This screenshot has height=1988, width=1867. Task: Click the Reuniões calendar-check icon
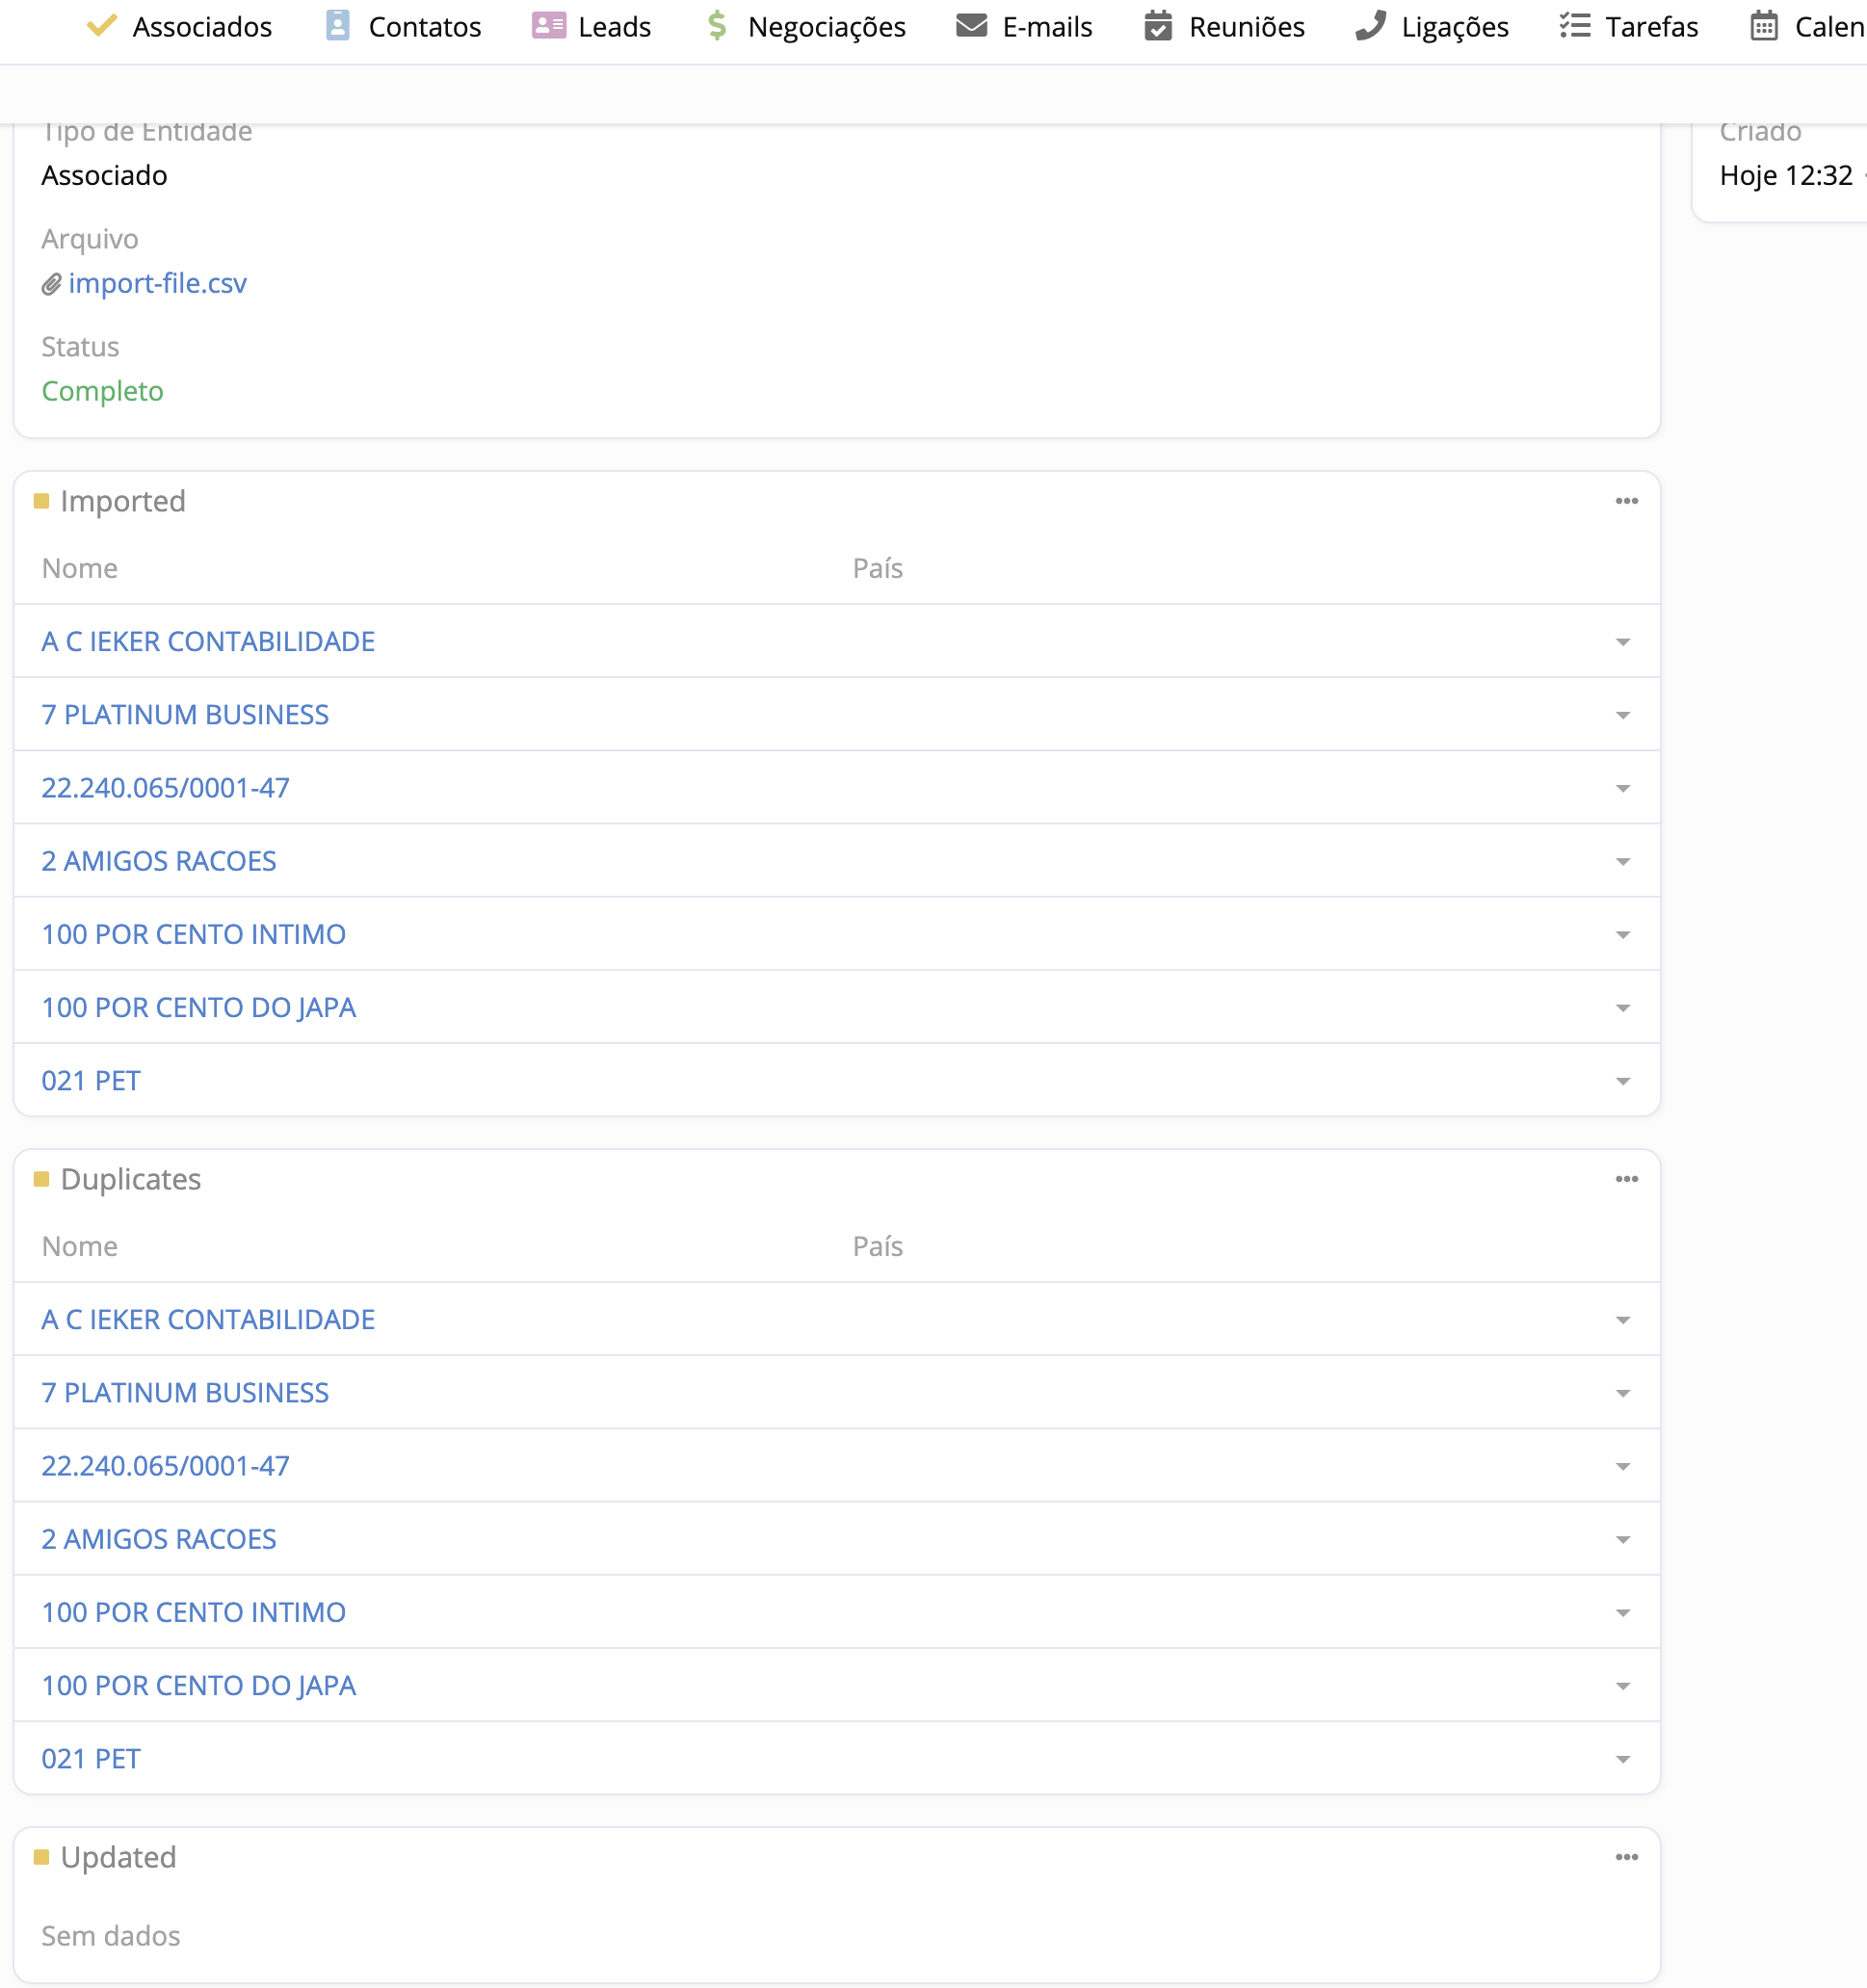[x=1158, y=26]
